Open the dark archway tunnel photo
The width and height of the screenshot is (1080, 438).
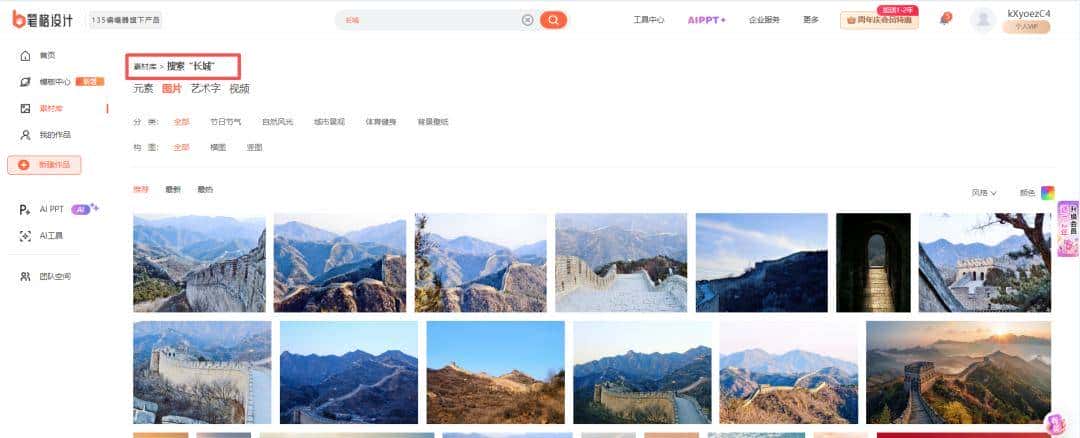pos(873,262)
